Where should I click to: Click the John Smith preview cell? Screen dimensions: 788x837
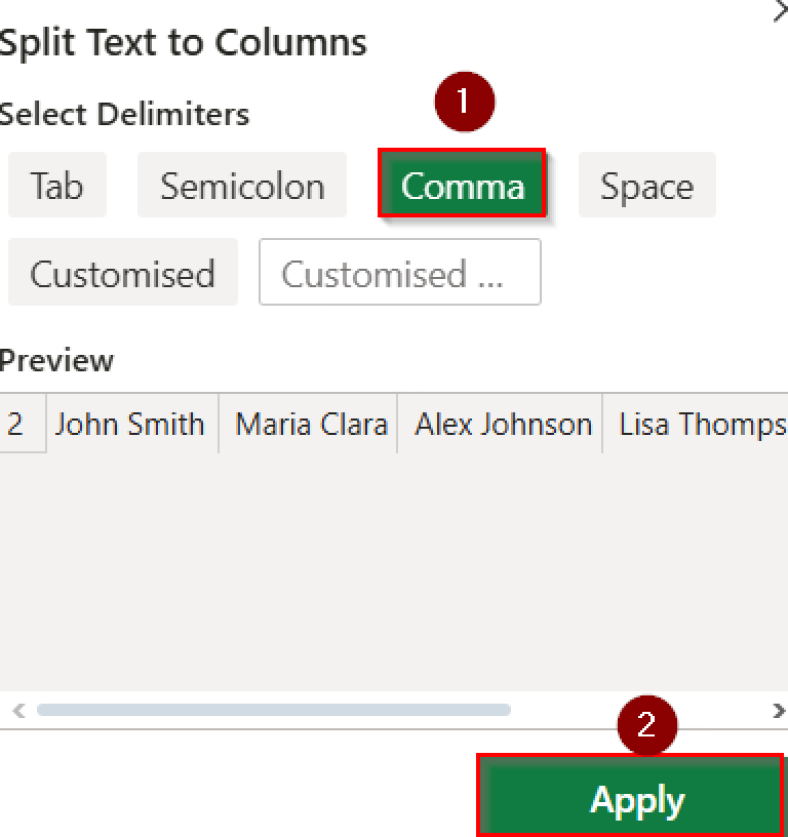pos(130,424)
